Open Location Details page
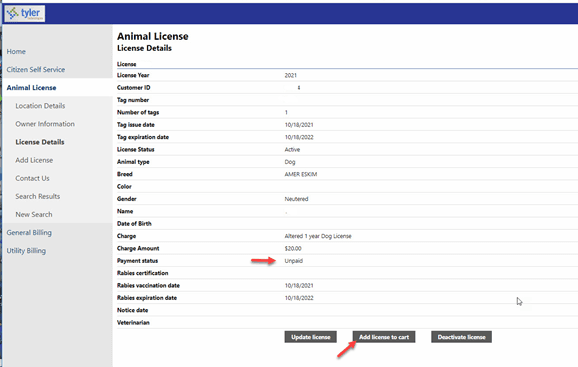578x367 pixels. tap(40, 106)
